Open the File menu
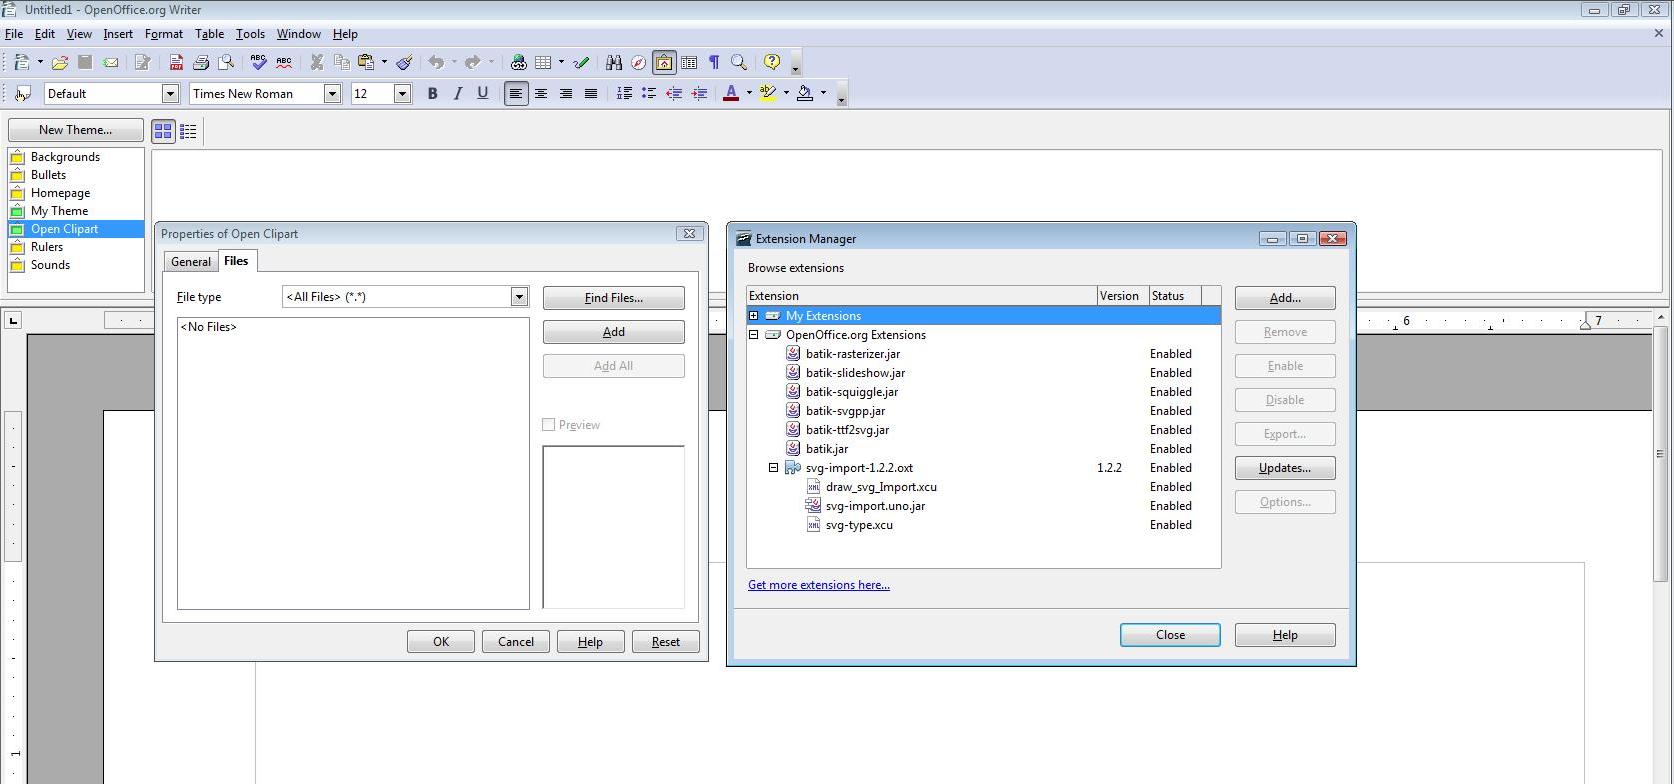The height and width of the screenshot is (784, 1674). [x=14, y=34]
